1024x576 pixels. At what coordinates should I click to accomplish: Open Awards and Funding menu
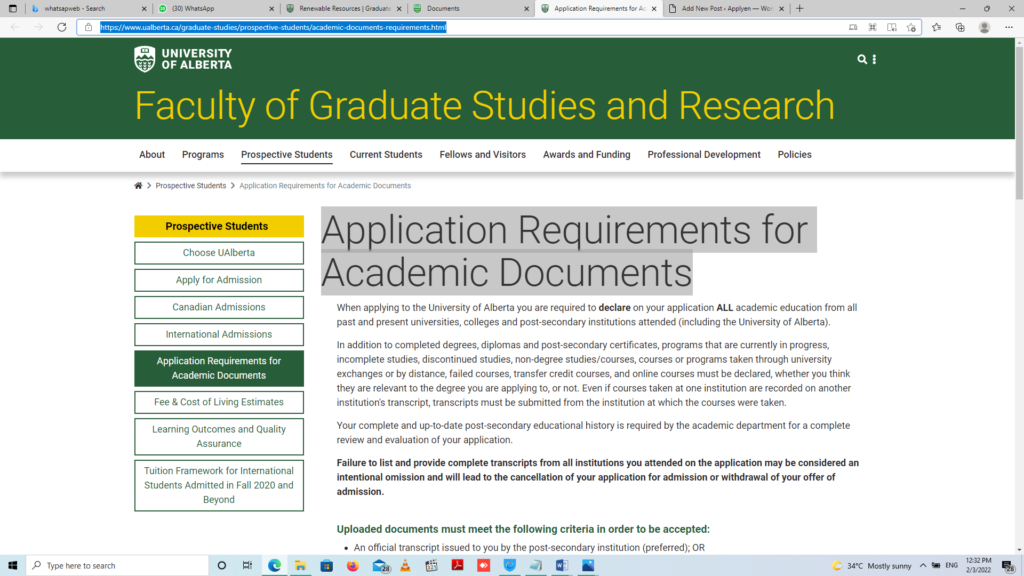pos(586,155)
